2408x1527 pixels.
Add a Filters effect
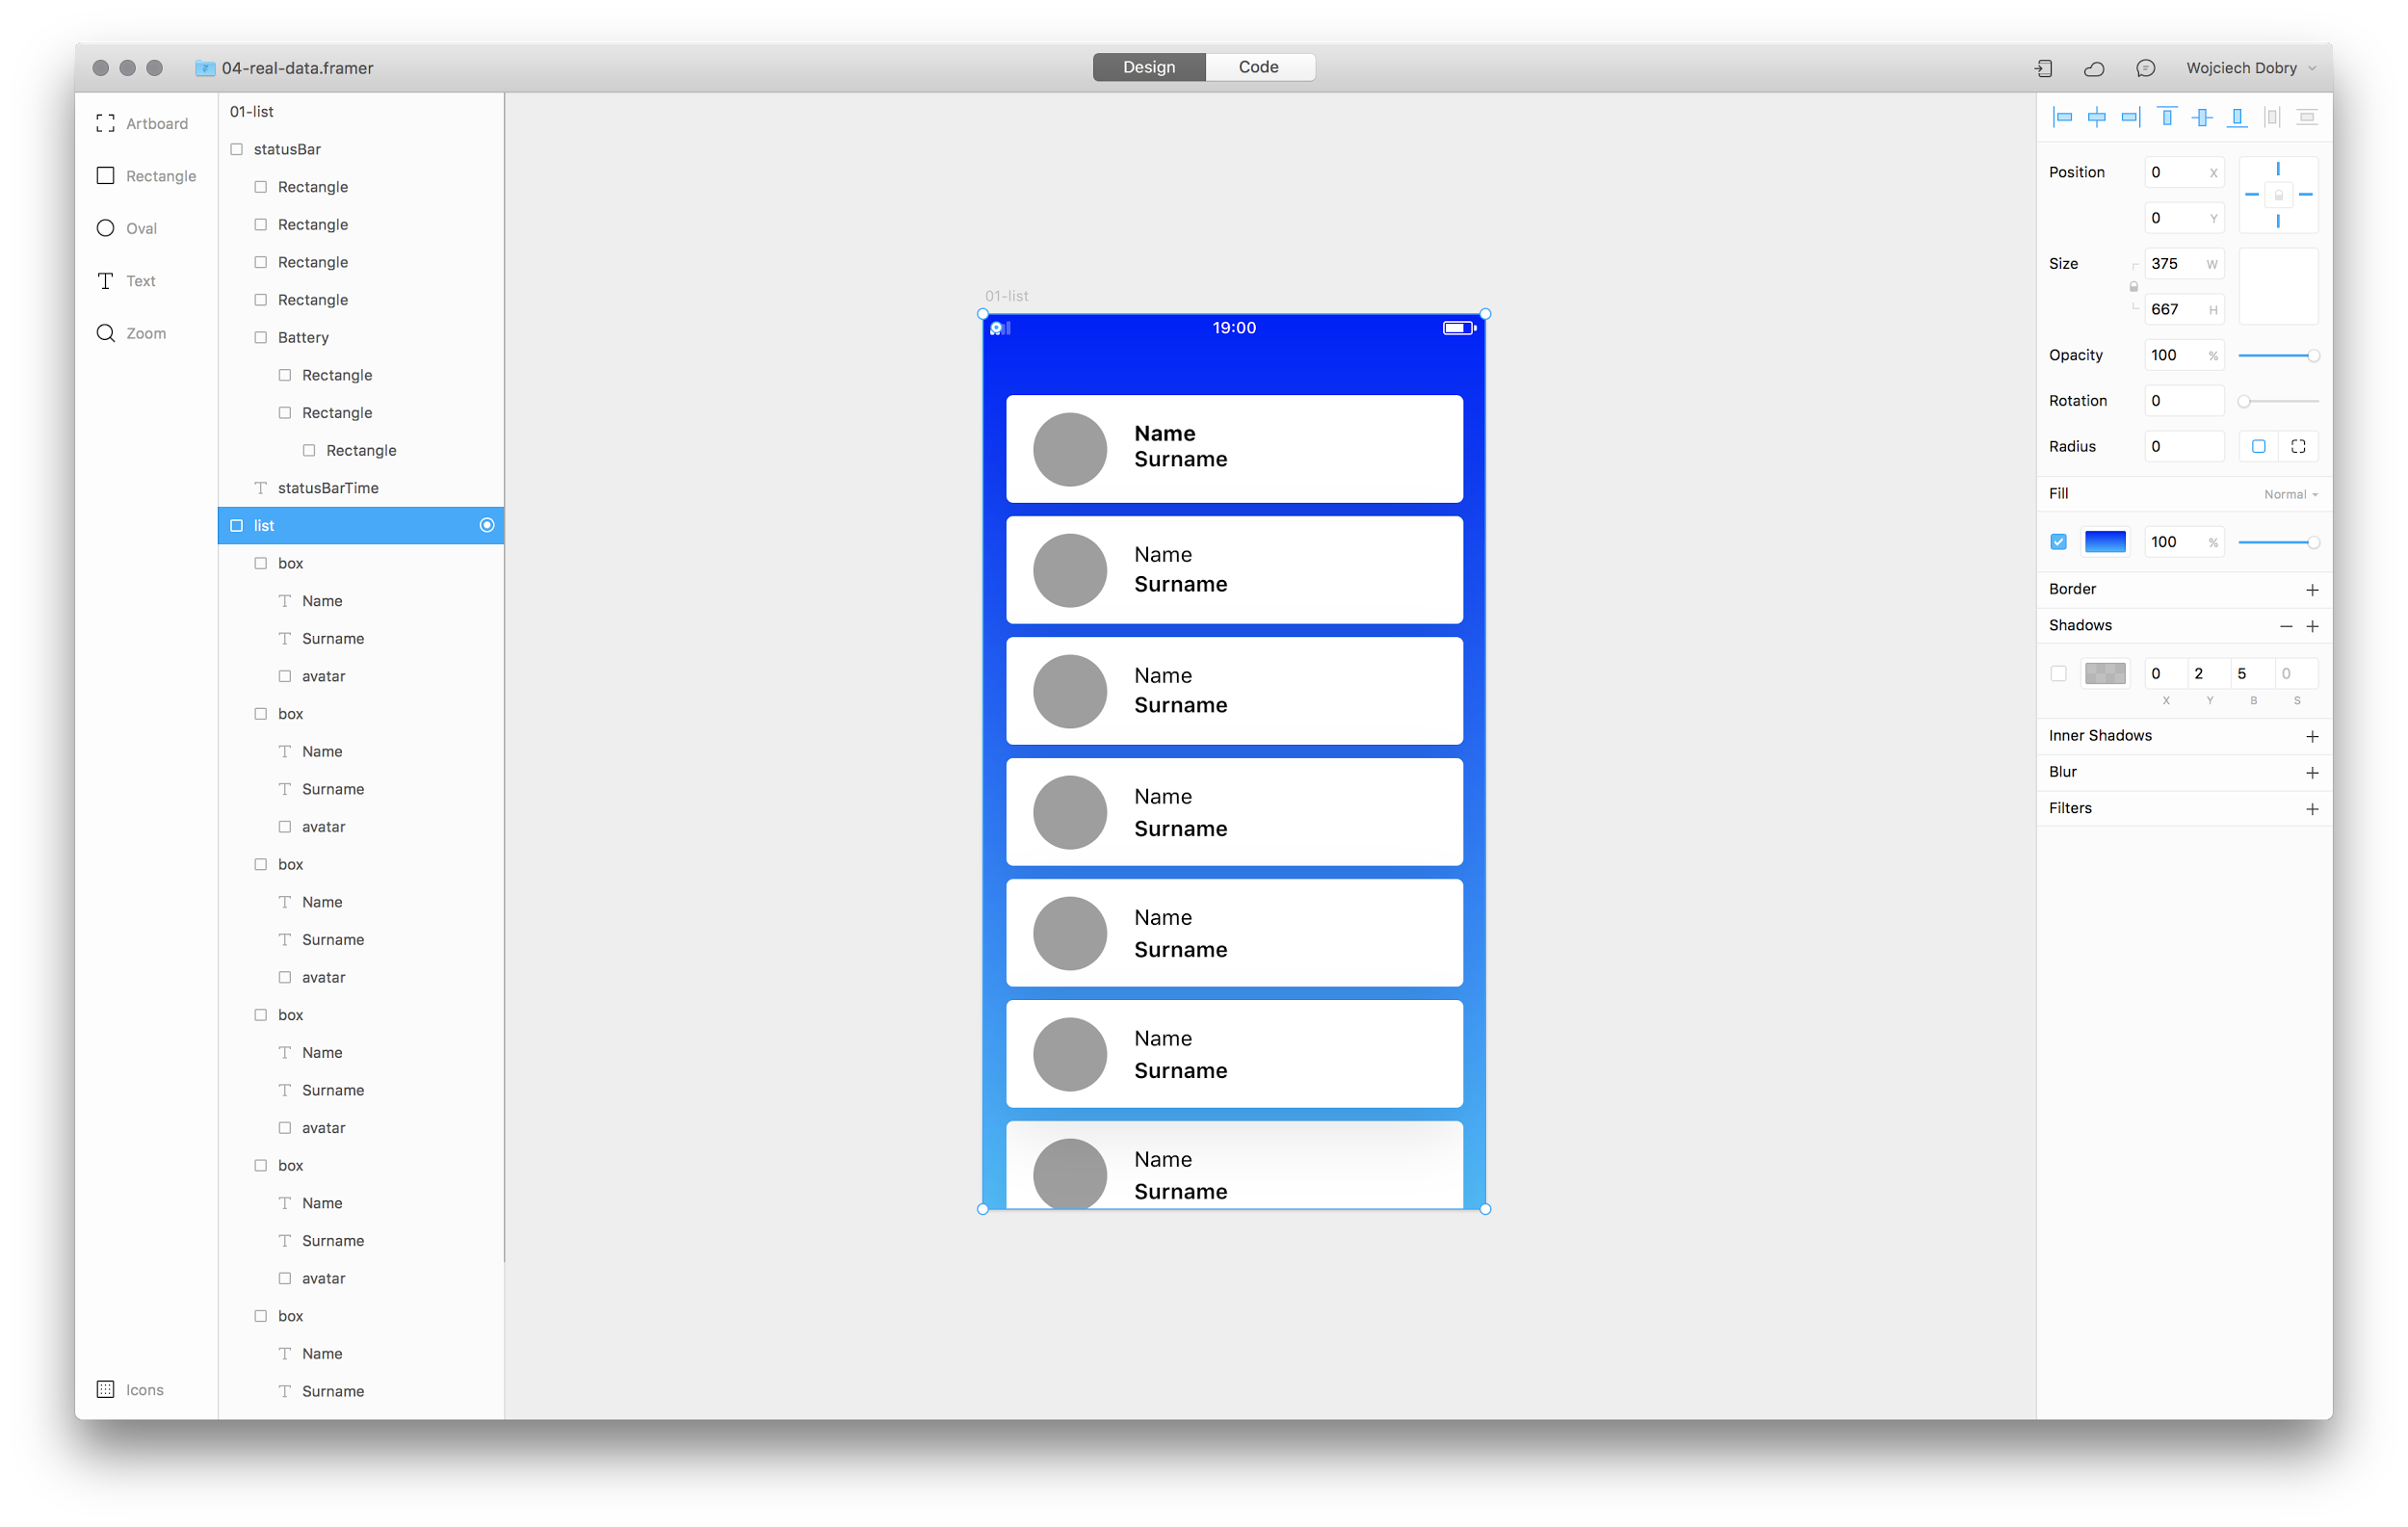[x=2312, y=808]
